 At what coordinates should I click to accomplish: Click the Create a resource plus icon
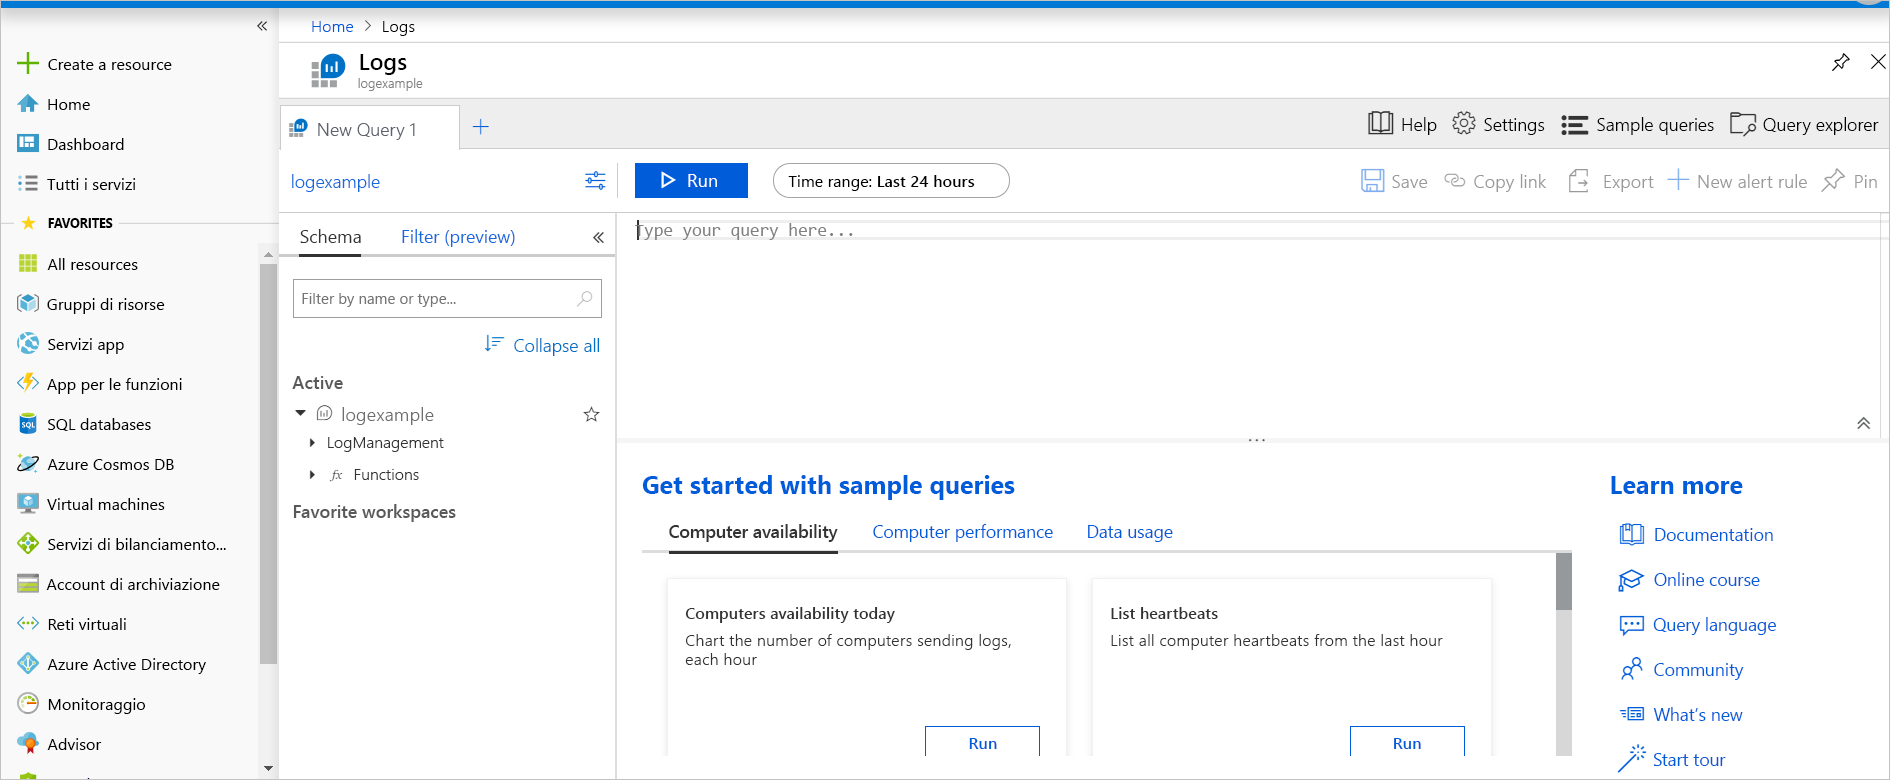click(28, 64)
